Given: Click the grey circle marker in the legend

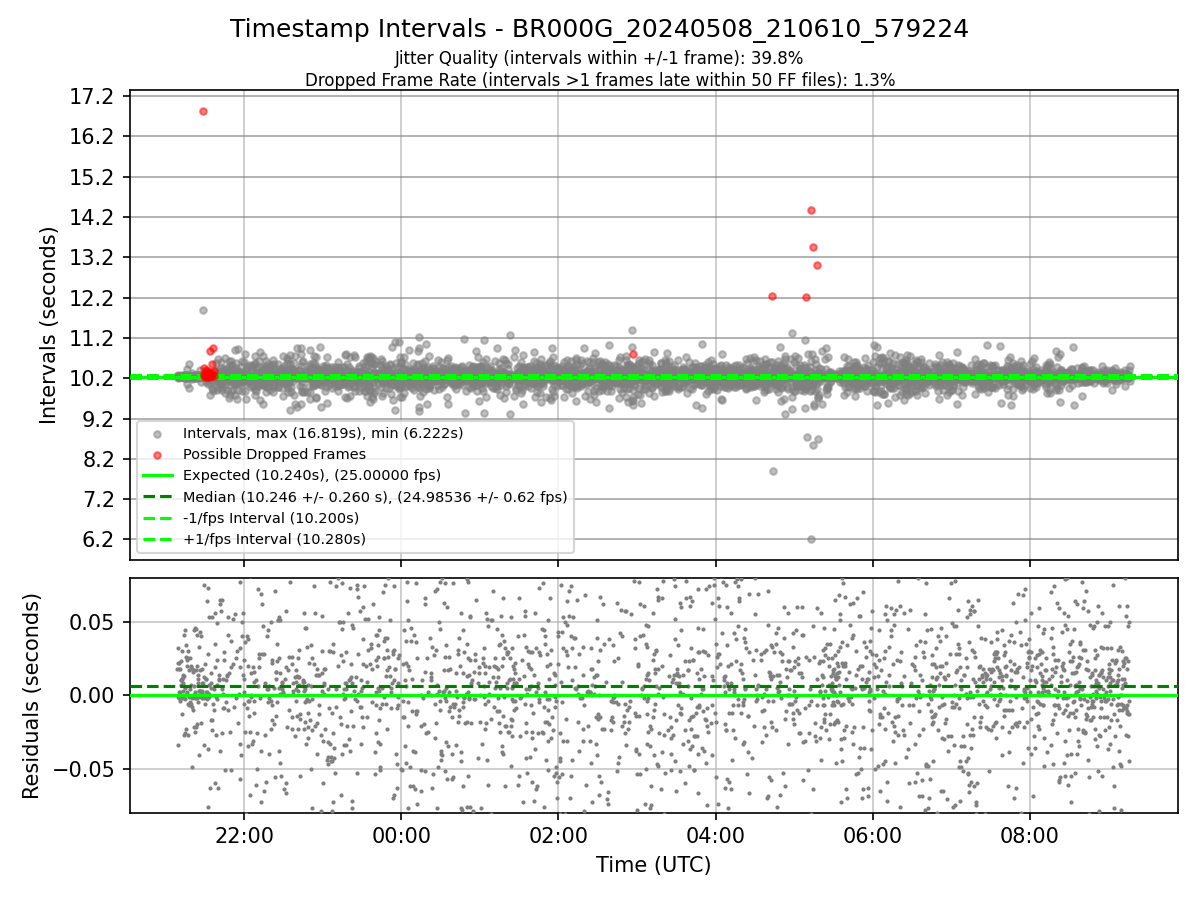Looking at the screenshot, I should (x=157, y=434).
